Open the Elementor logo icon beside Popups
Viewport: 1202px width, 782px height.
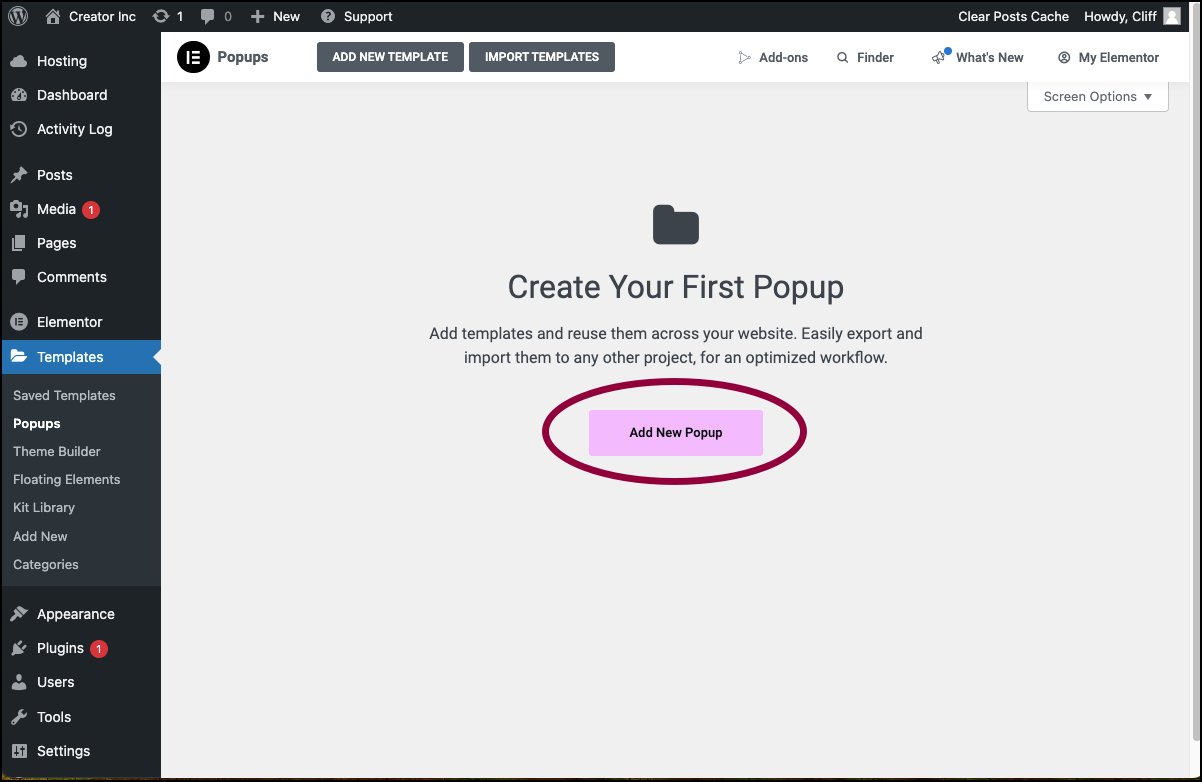(x=193, y=57)
